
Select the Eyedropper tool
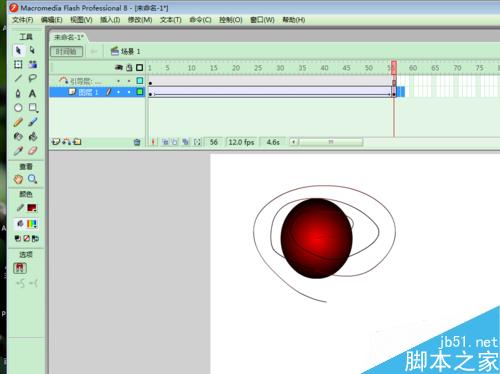(18, 151)
